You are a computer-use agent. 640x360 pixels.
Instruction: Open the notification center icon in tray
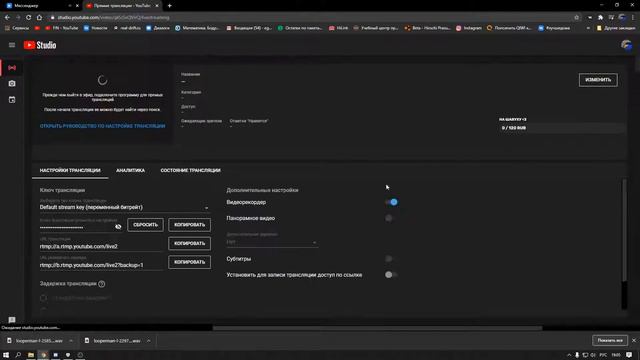click(x=629, y=355)
